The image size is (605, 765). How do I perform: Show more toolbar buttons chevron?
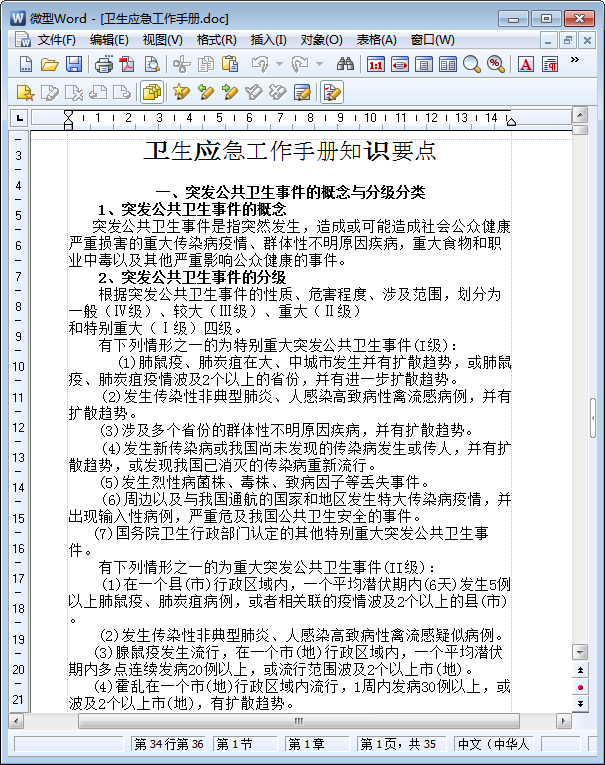[575, 60]
